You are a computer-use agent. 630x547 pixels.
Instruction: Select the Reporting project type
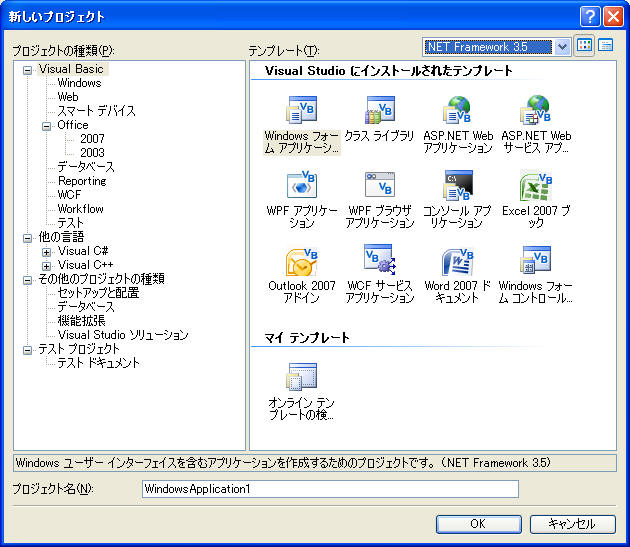click(x=82, y=181)
